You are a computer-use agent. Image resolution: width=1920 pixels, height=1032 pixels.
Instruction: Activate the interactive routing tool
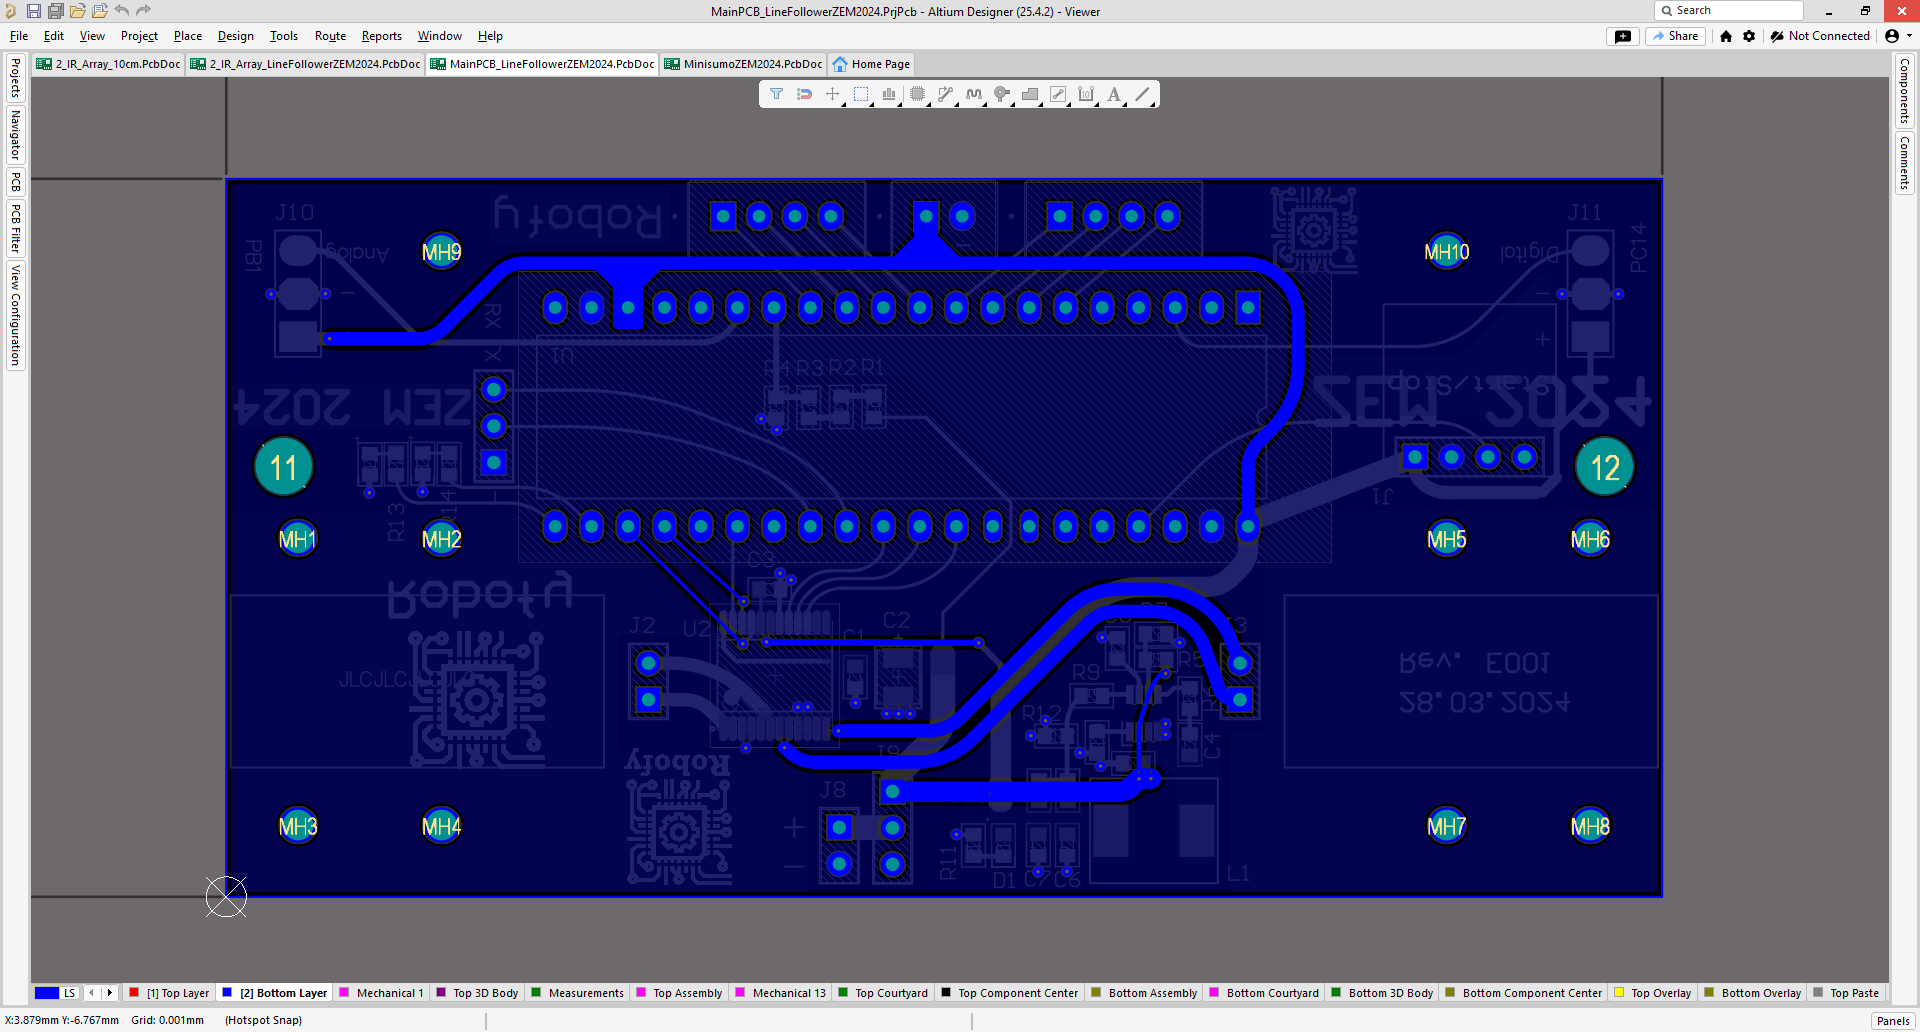[945, 94]
